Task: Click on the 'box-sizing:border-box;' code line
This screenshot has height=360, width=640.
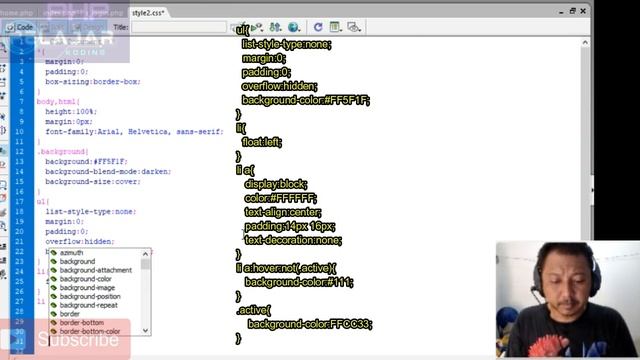Action: tap(93, 82)
